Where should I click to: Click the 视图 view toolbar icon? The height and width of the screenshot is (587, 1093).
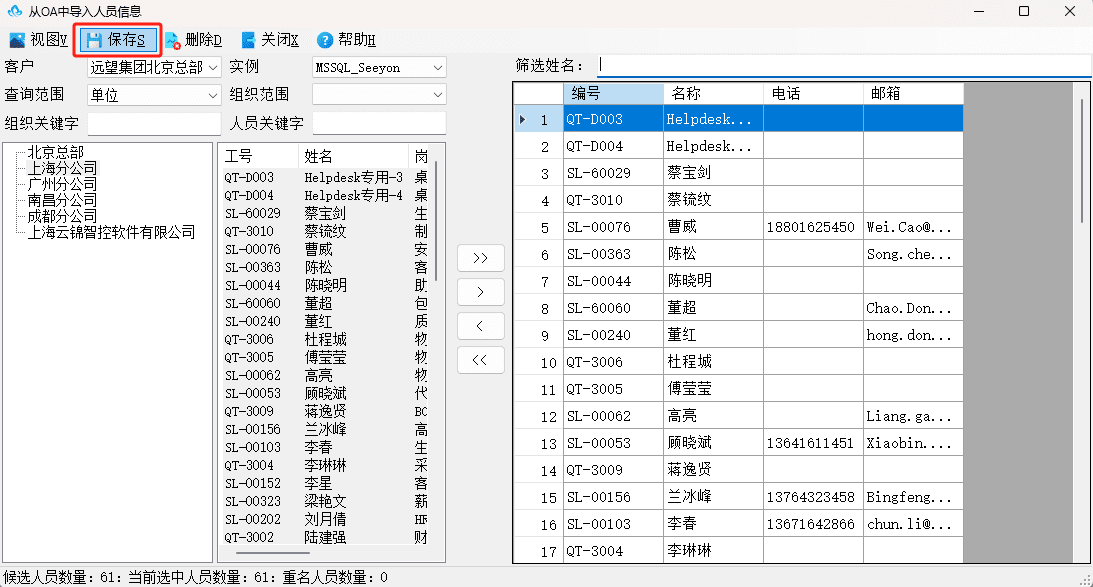[x=17, y=40]
